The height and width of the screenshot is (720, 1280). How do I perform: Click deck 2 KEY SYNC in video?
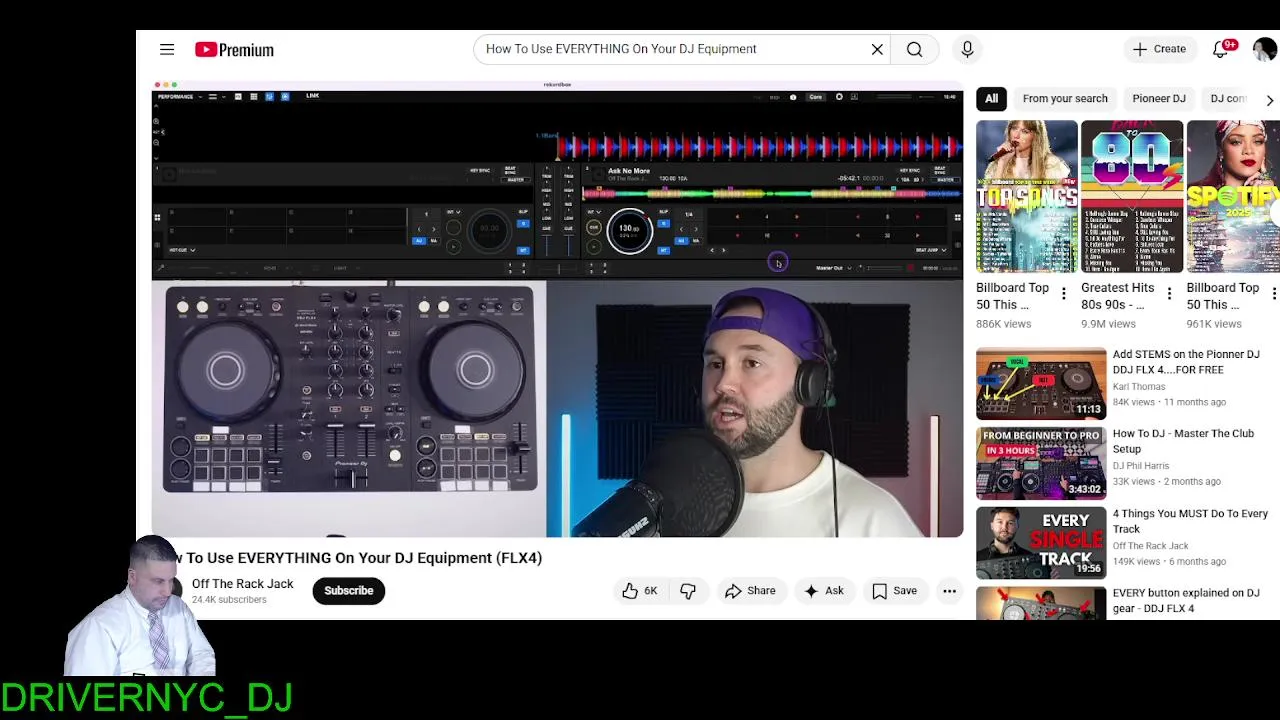[x=909, y=171]
